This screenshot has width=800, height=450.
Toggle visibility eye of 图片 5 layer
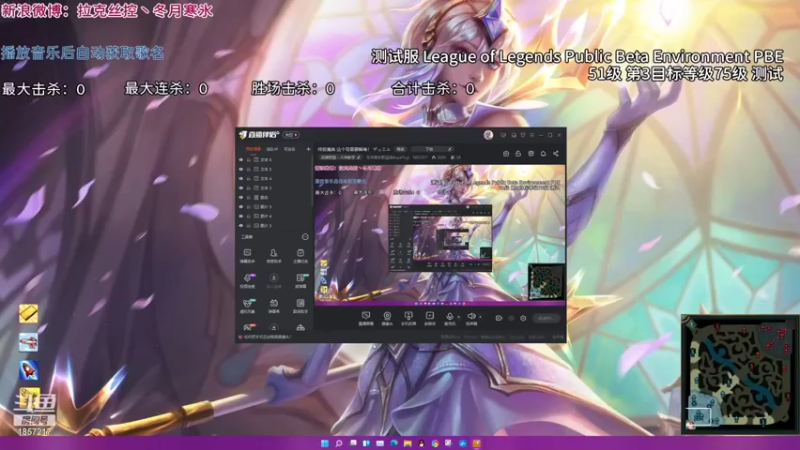(x=241, y=207)
